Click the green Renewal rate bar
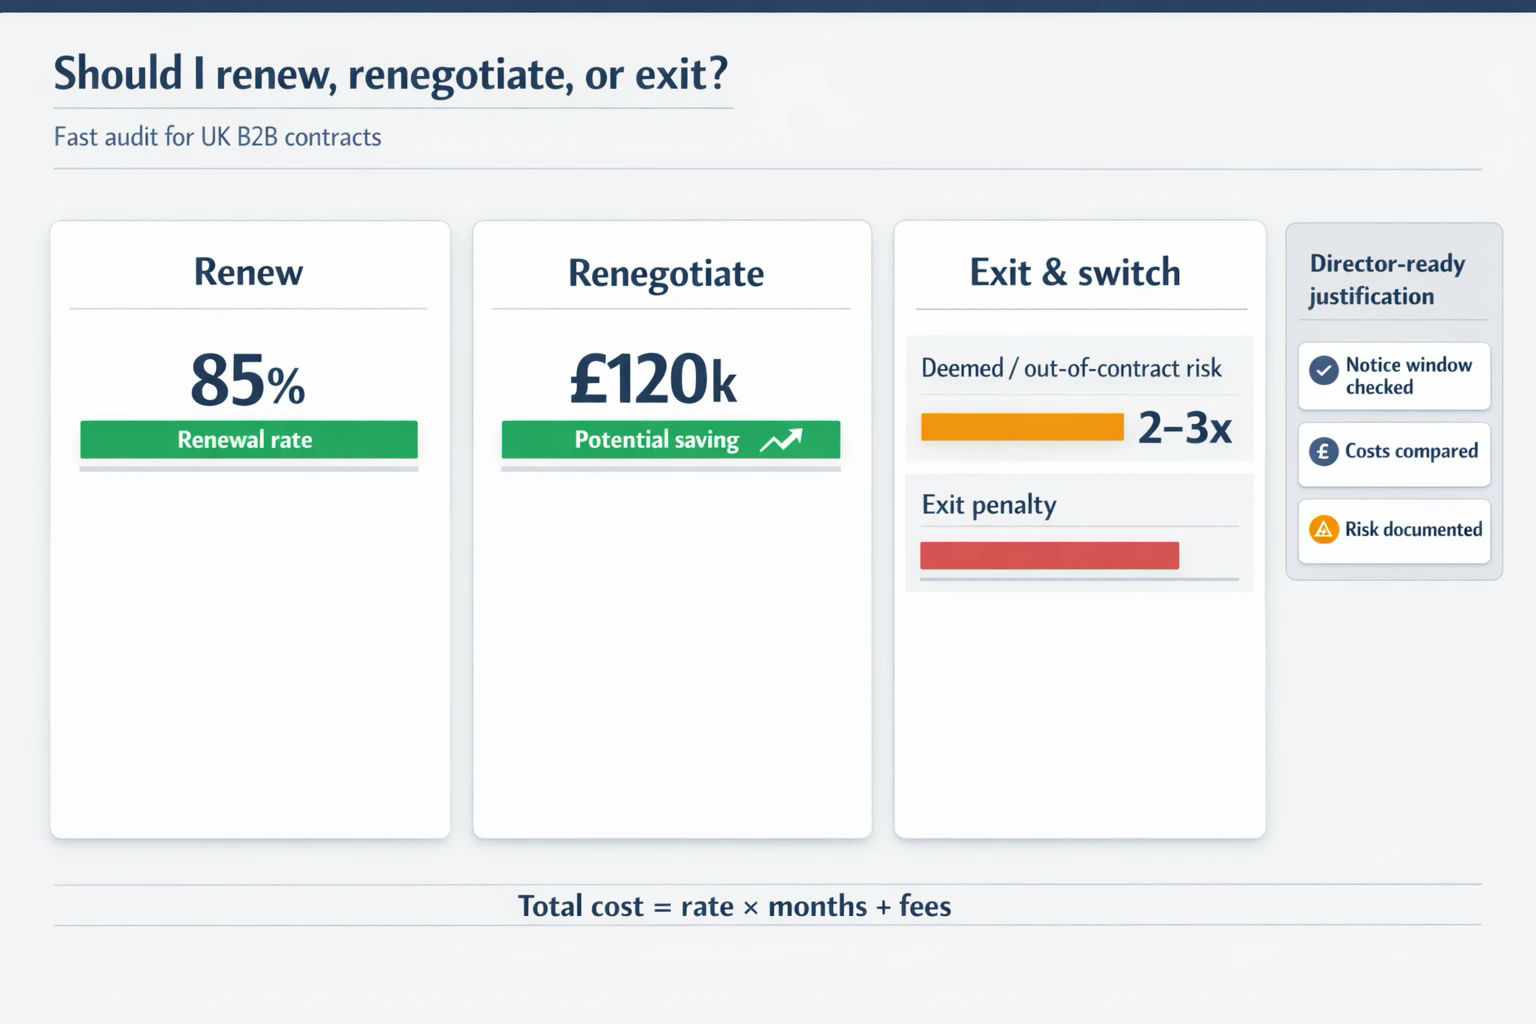1536x1024 pixels. (249, 440)
